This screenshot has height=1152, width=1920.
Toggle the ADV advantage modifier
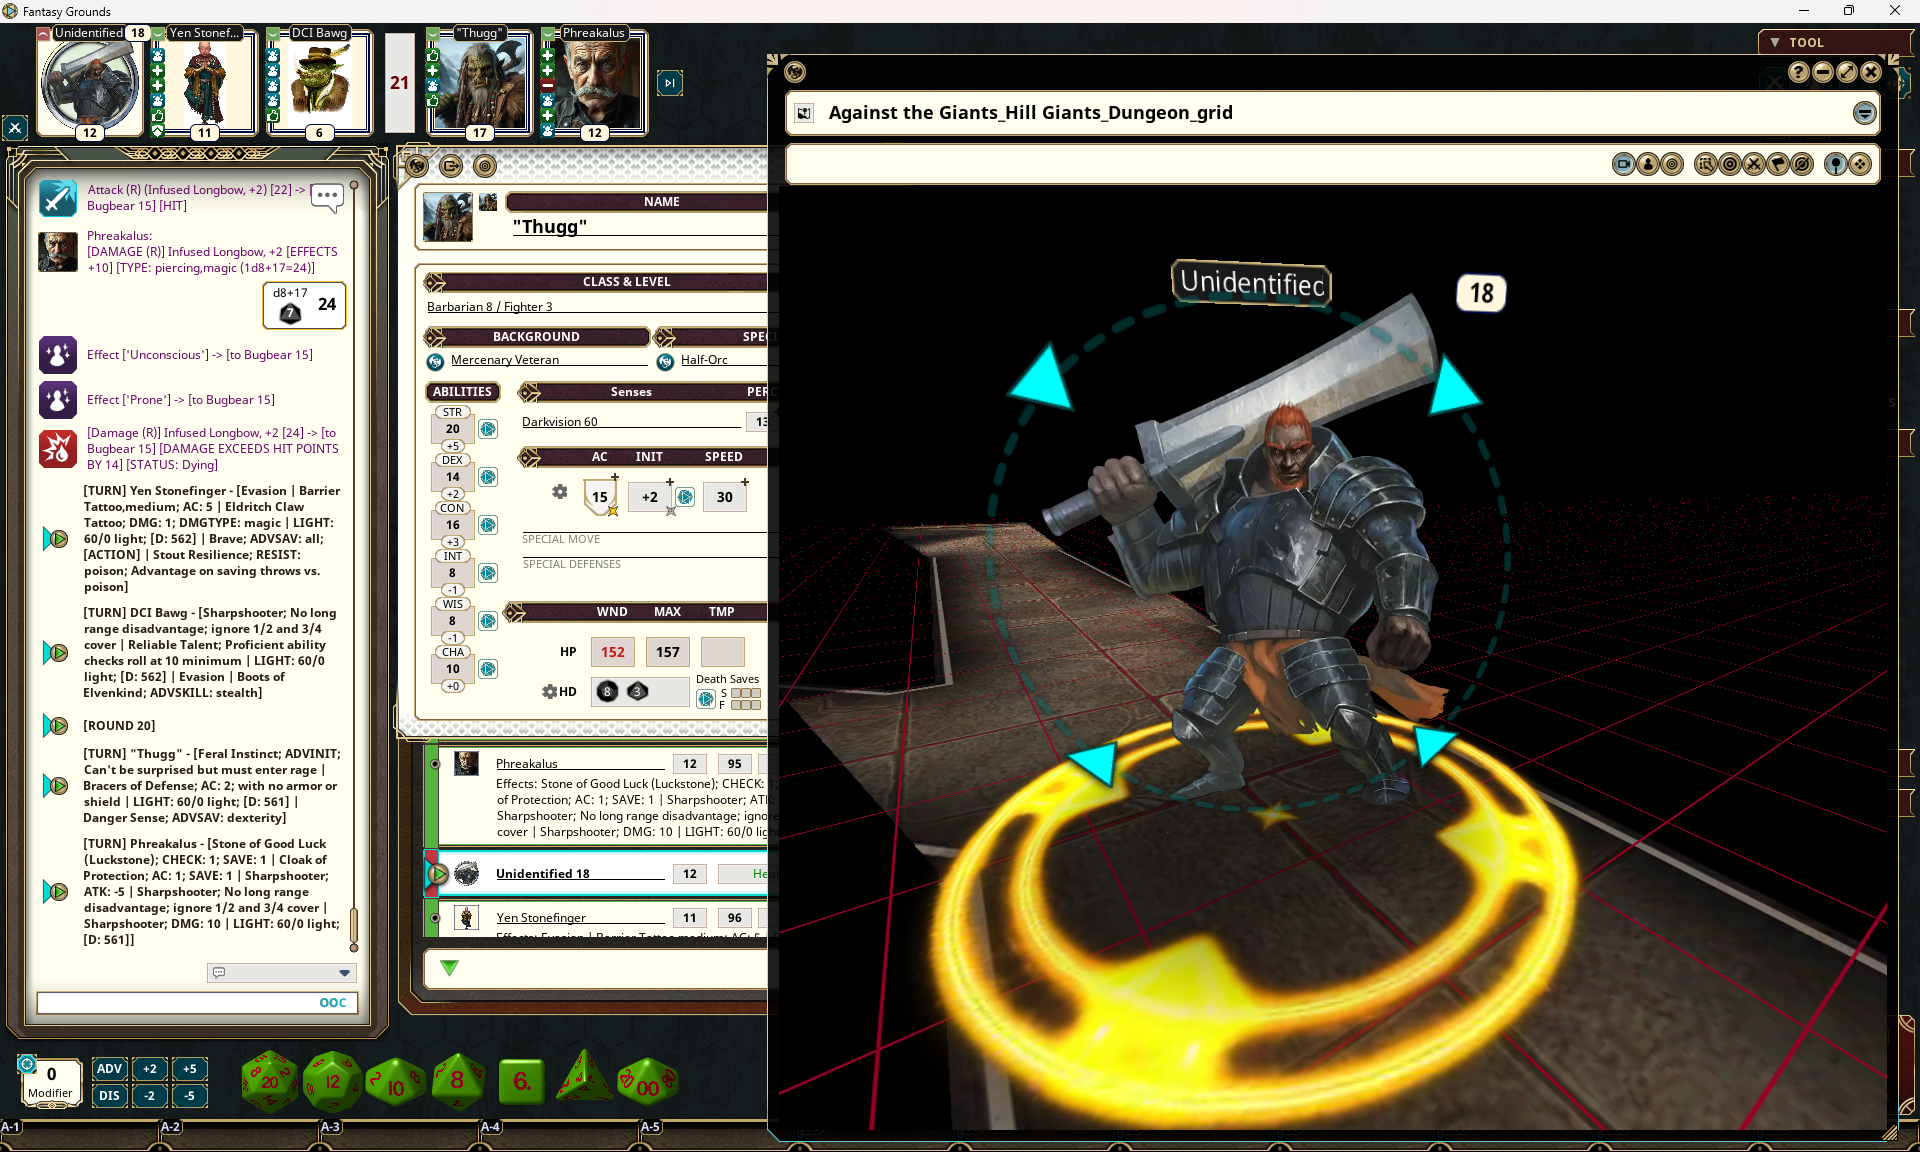[109, 1068]
